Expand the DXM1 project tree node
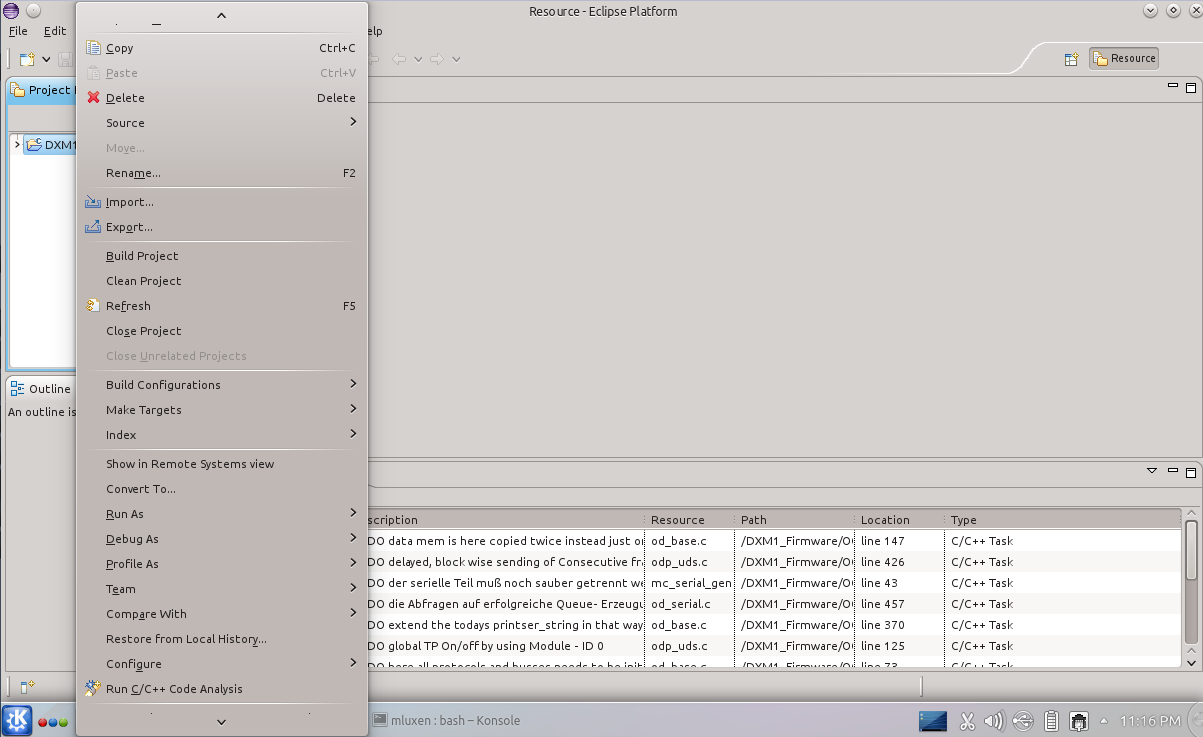 click(17, 145)
